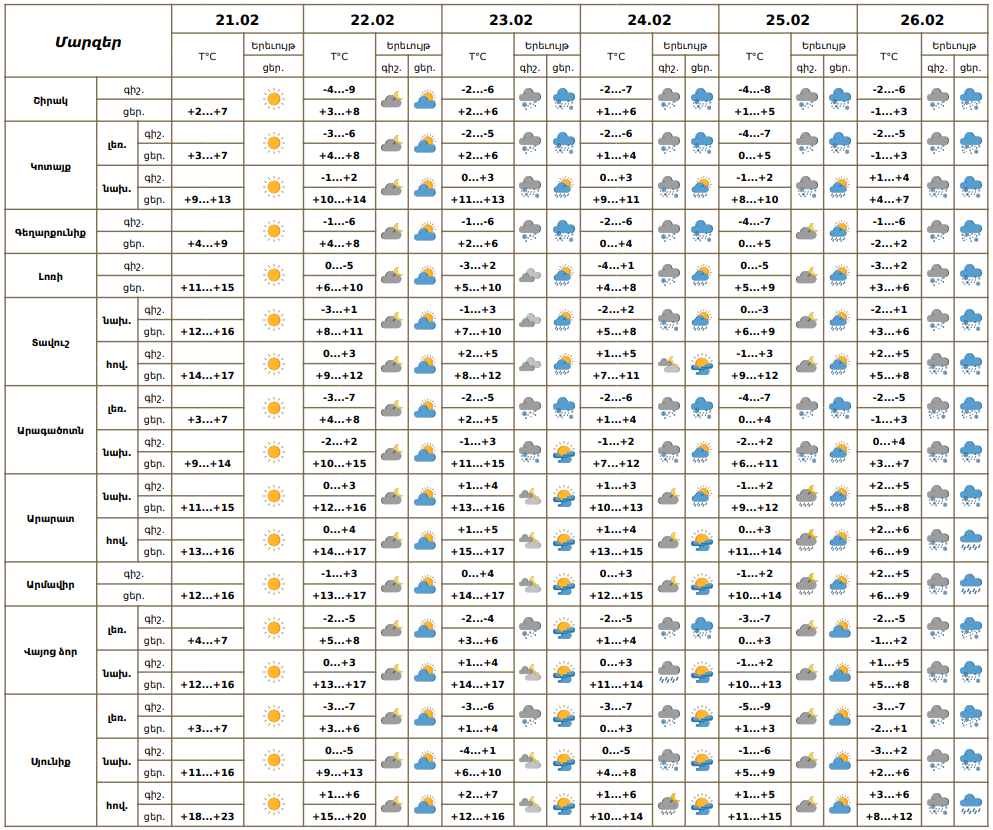Click Գեղարքունիք night weather icon for 26.02
This screenshot has width=993, height=830.
click(937, 232)
